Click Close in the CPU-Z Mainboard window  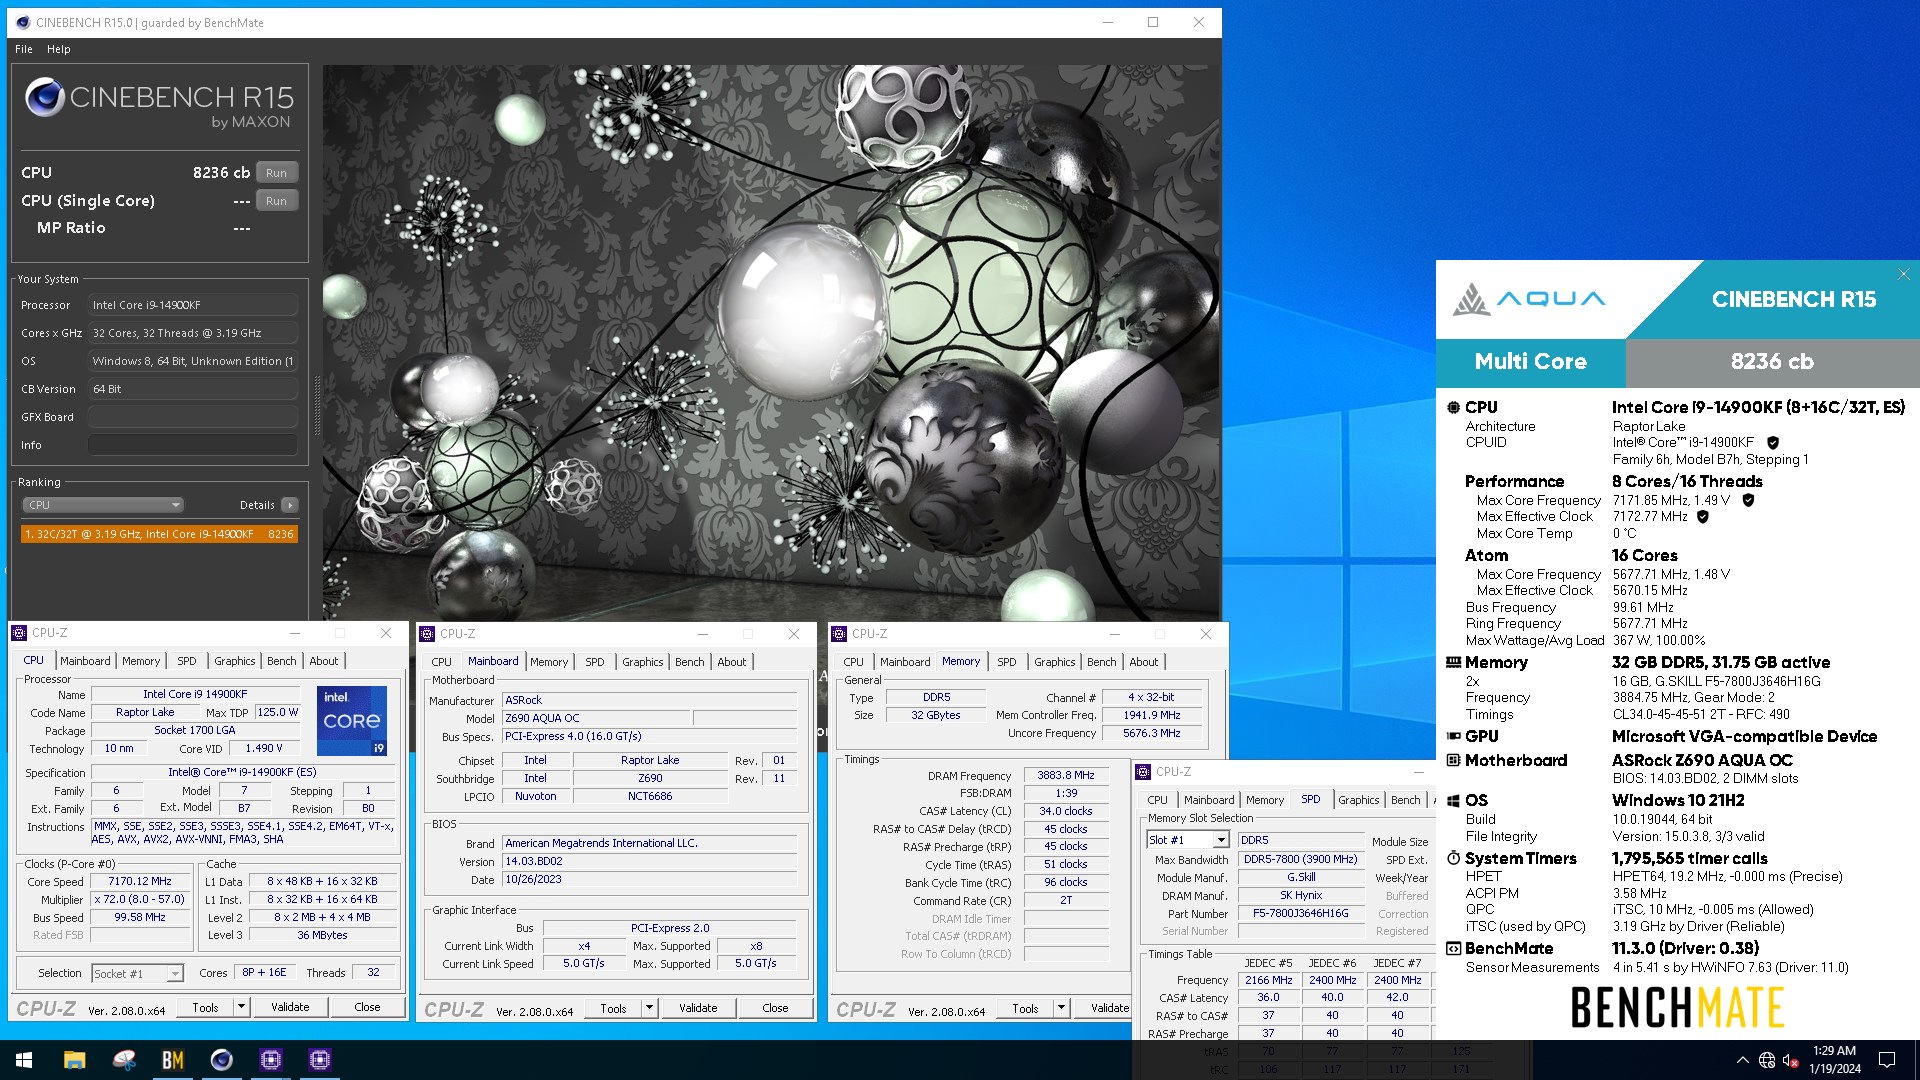click(x=775, y=1008)
